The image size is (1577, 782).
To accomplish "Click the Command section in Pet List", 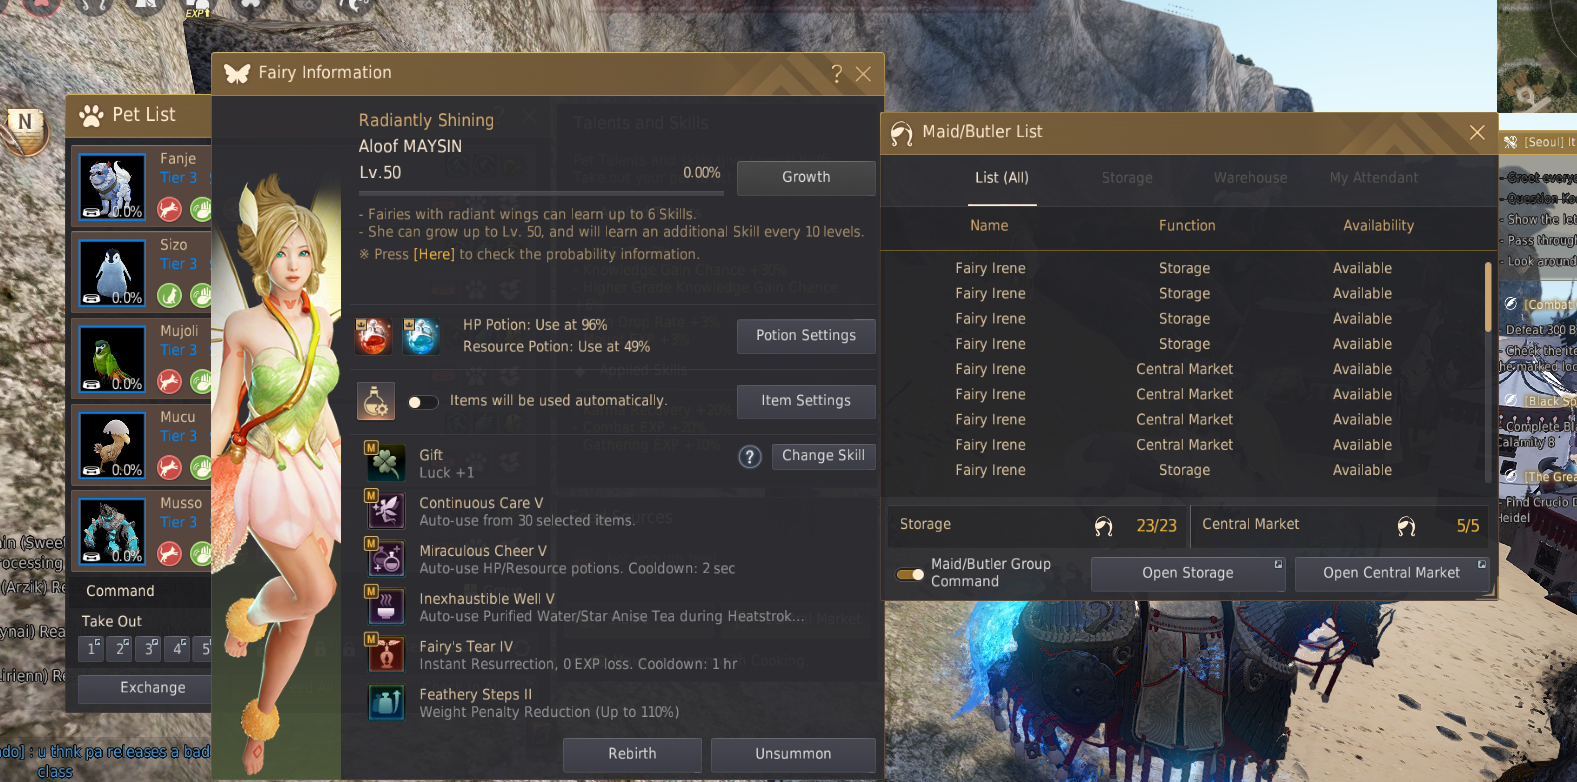I will point(120,591).
